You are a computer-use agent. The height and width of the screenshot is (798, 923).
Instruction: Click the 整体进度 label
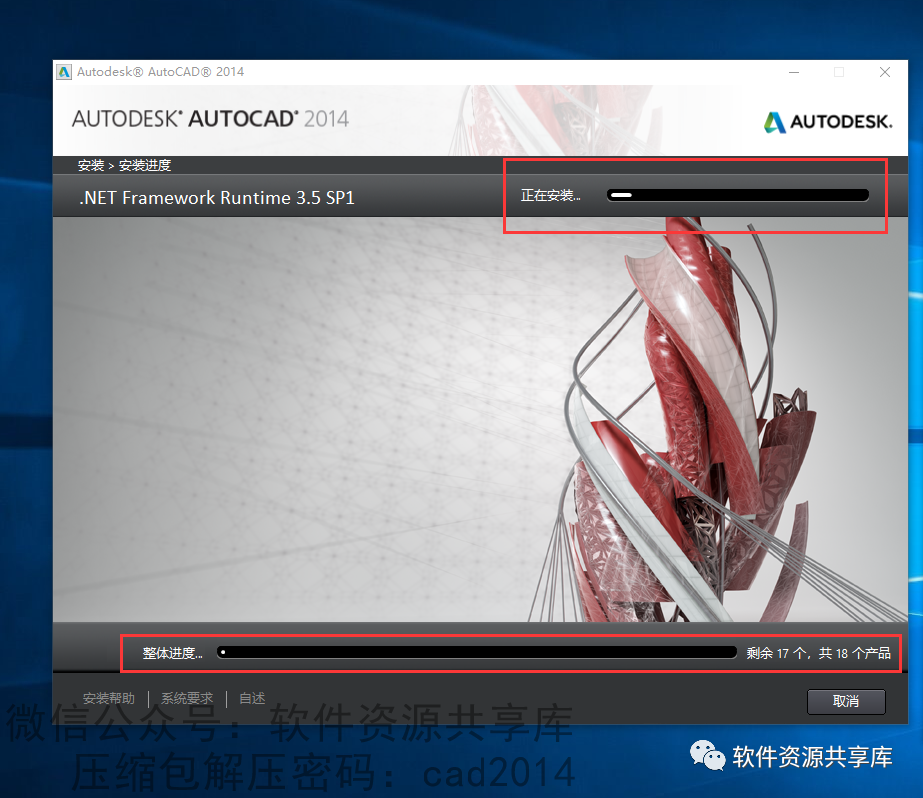tap(172, 653)
